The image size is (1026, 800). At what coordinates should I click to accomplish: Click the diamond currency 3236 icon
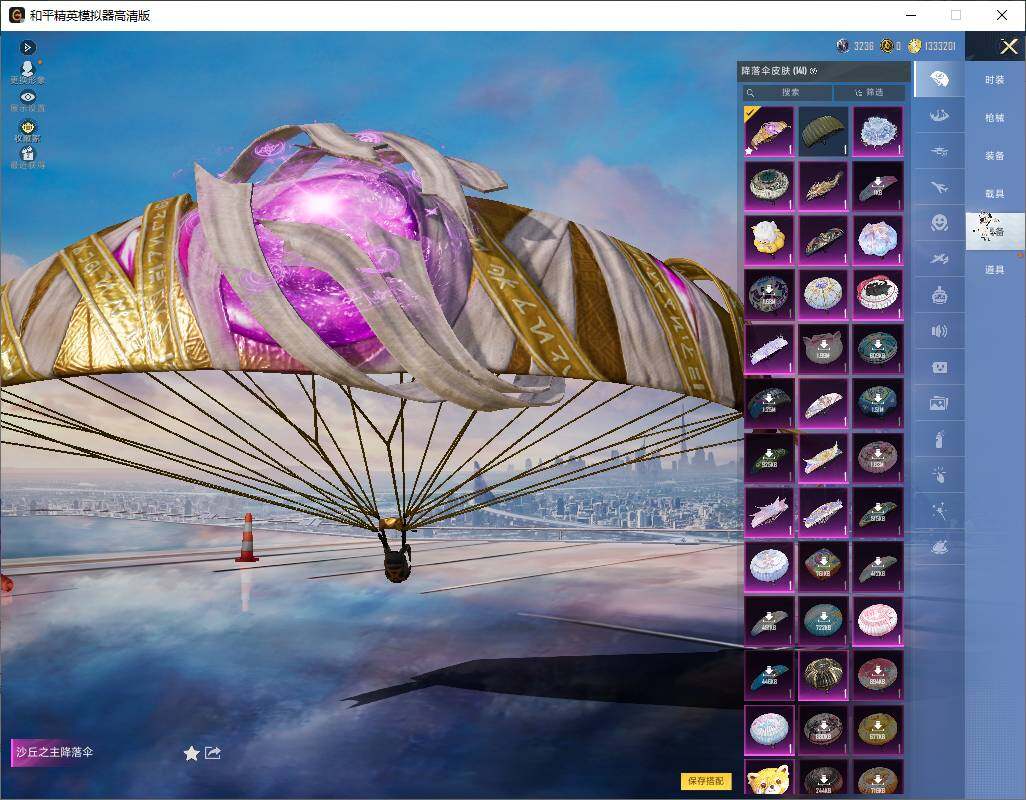click(843, 46)
